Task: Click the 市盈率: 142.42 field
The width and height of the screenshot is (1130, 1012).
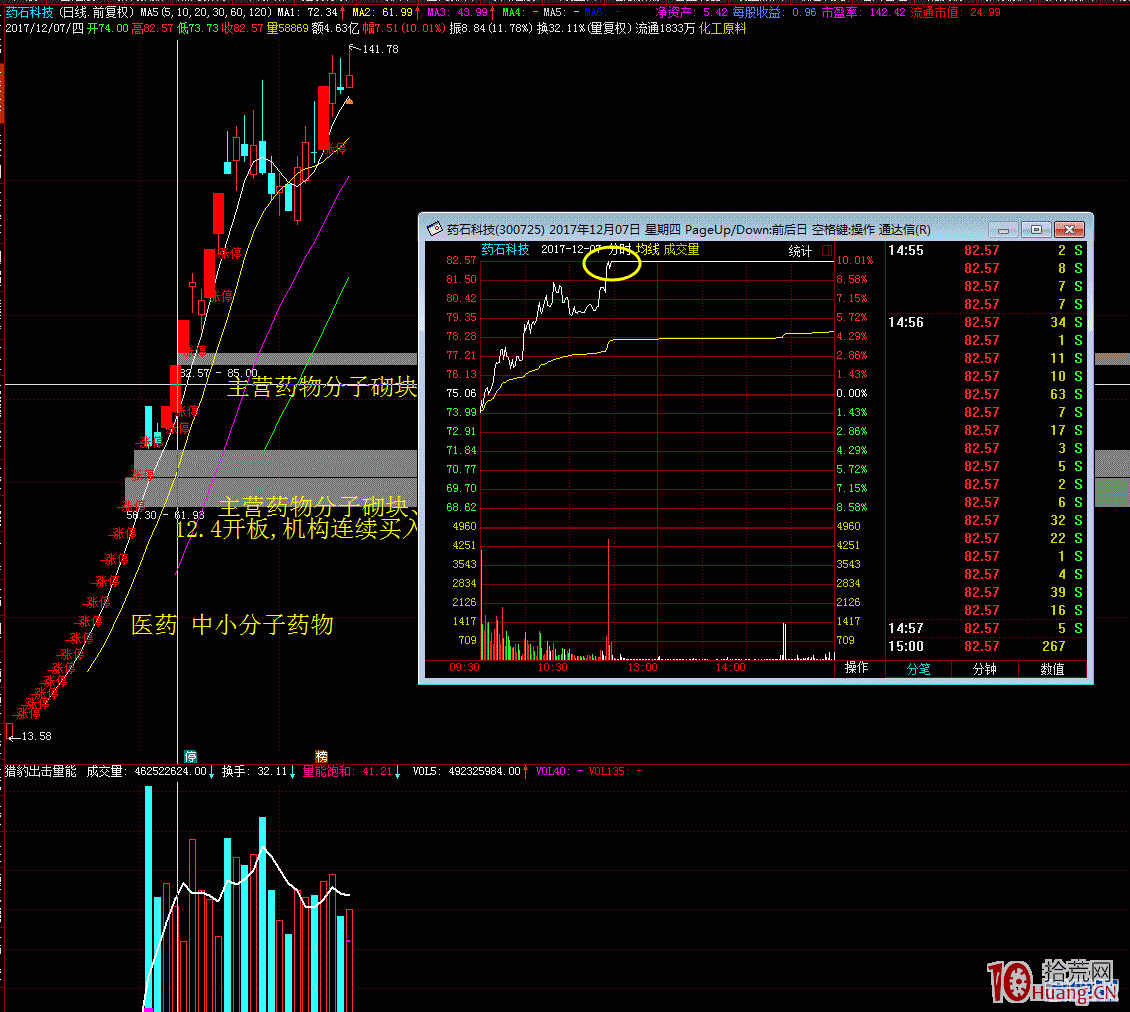Action: click(863, 12)
